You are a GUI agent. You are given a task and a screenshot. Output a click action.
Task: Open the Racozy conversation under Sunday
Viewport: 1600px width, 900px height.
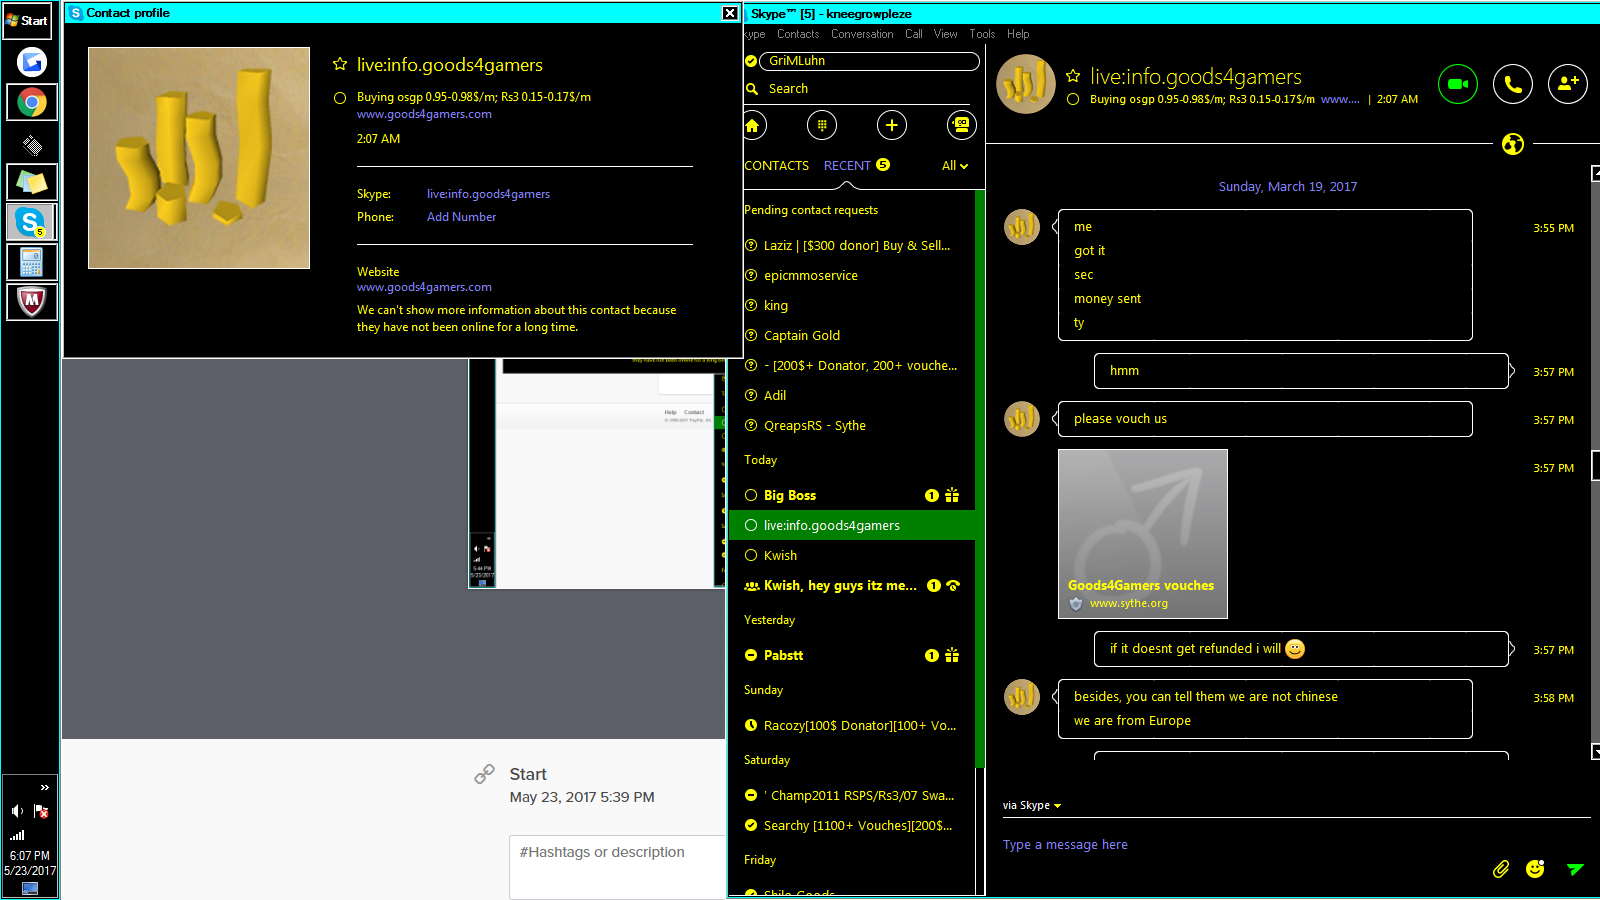tap(852, 725)
